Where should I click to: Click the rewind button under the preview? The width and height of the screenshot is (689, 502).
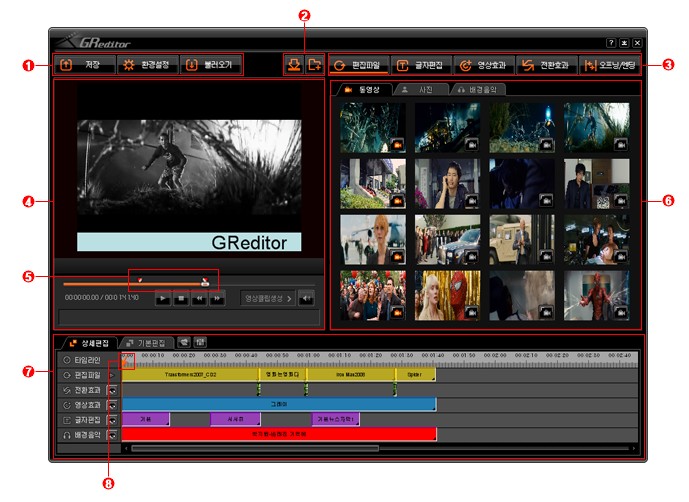tap(199, 299)
